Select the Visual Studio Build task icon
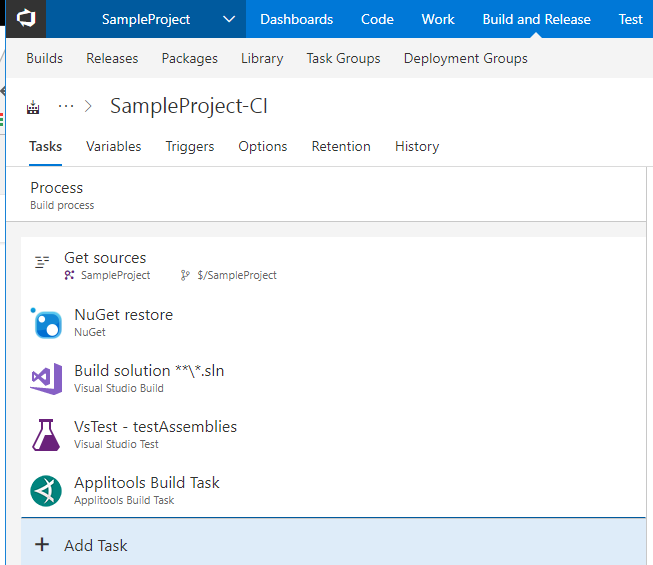653x565 pixels. 47,379
